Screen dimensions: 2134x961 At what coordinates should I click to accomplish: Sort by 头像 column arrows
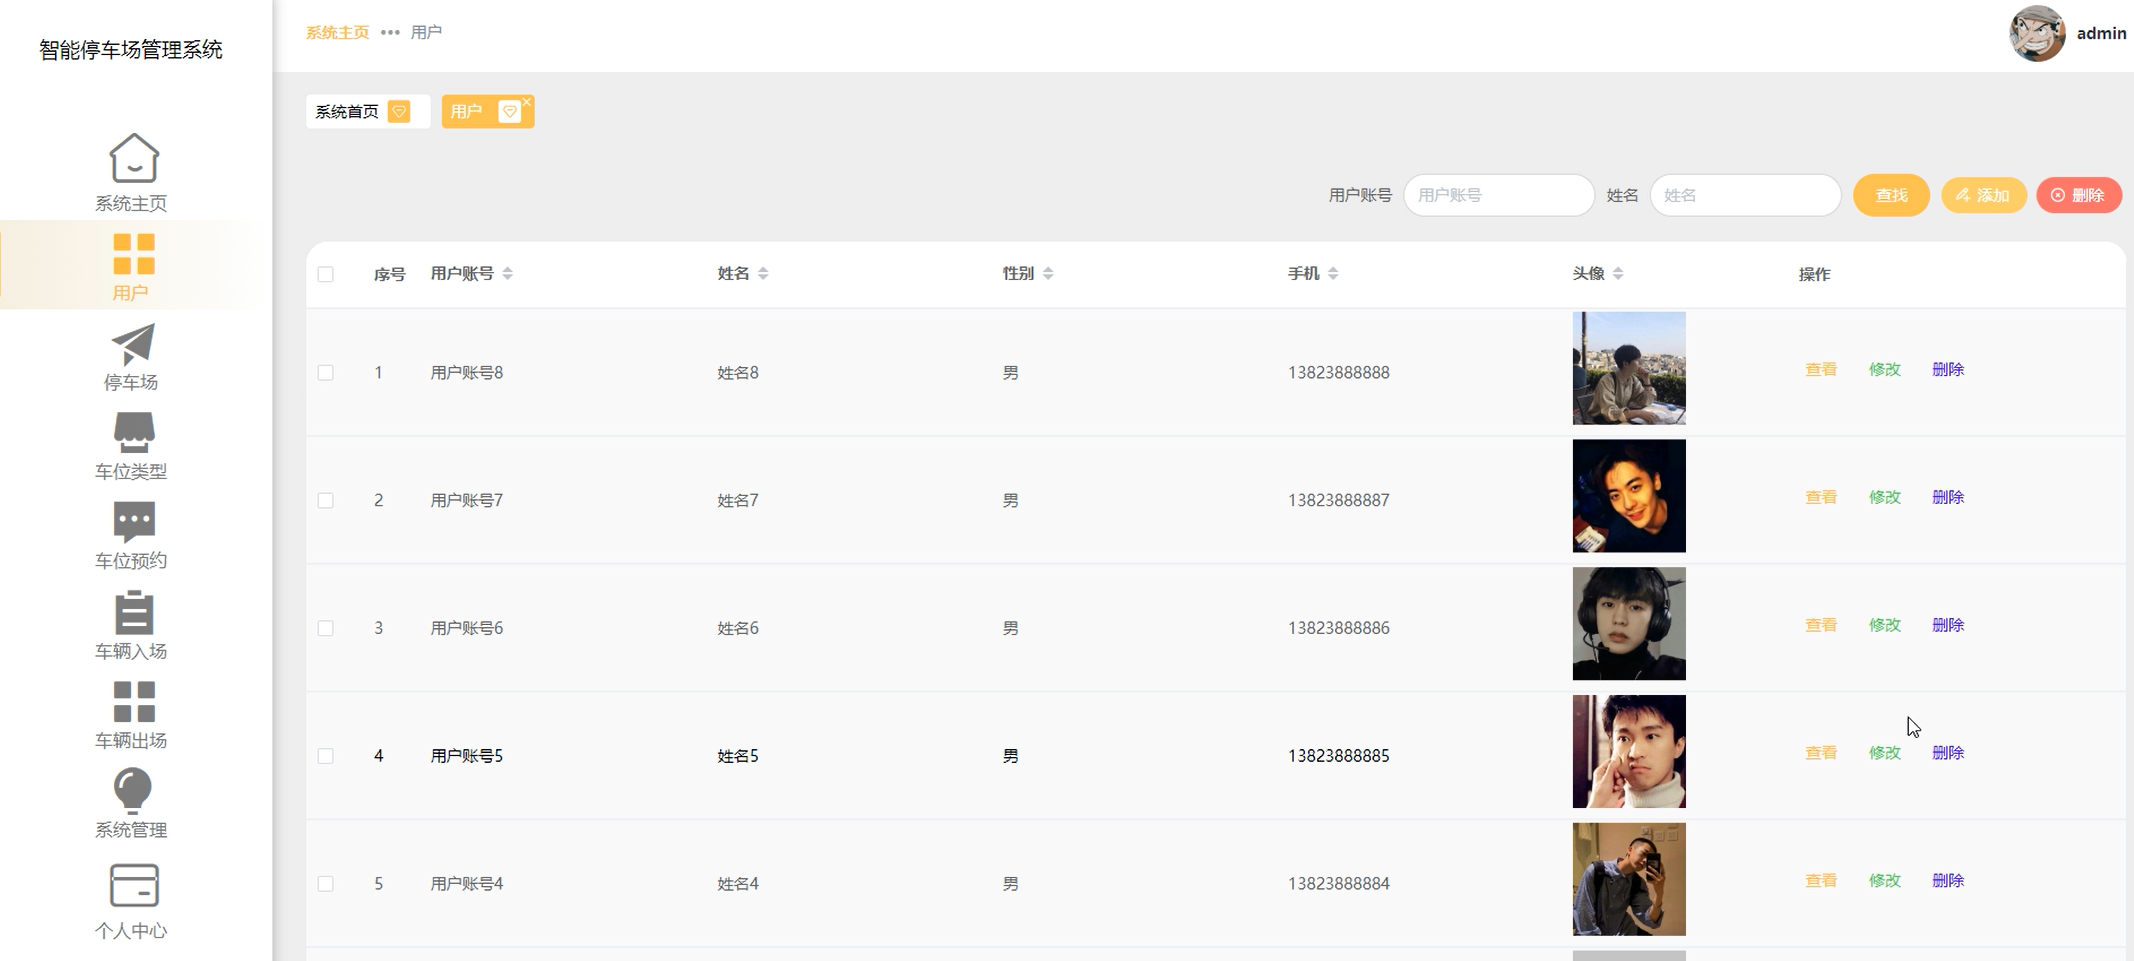click(1618, 273)
